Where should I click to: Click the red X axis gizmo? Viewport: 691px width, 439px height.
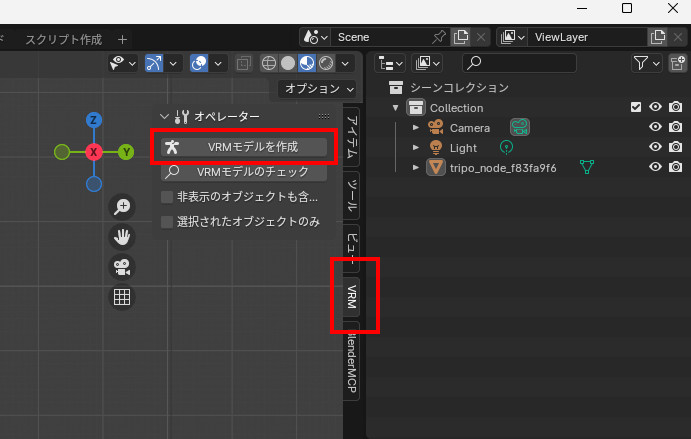[94, 152]
